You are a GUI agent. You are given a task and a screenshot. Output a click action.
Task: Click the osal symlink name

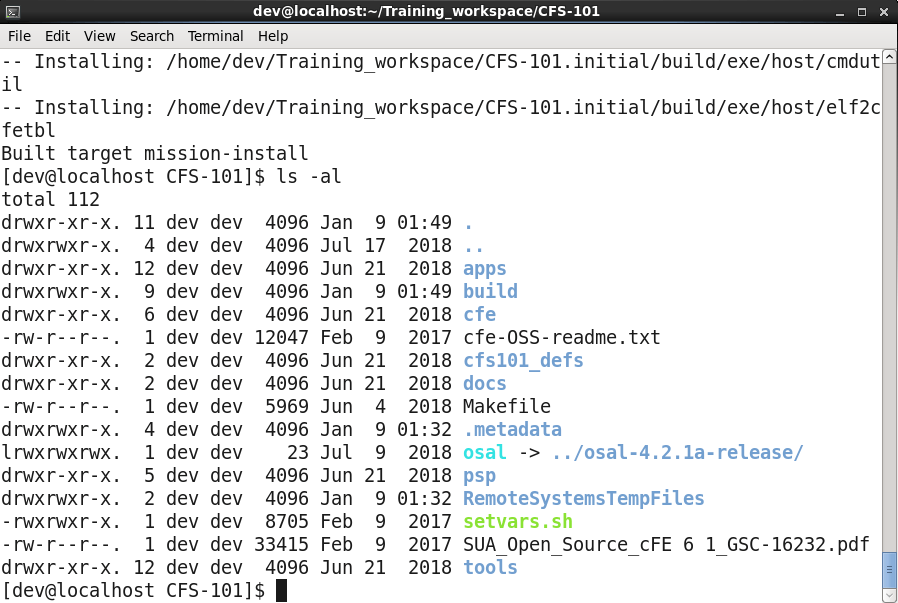(485, 452)
